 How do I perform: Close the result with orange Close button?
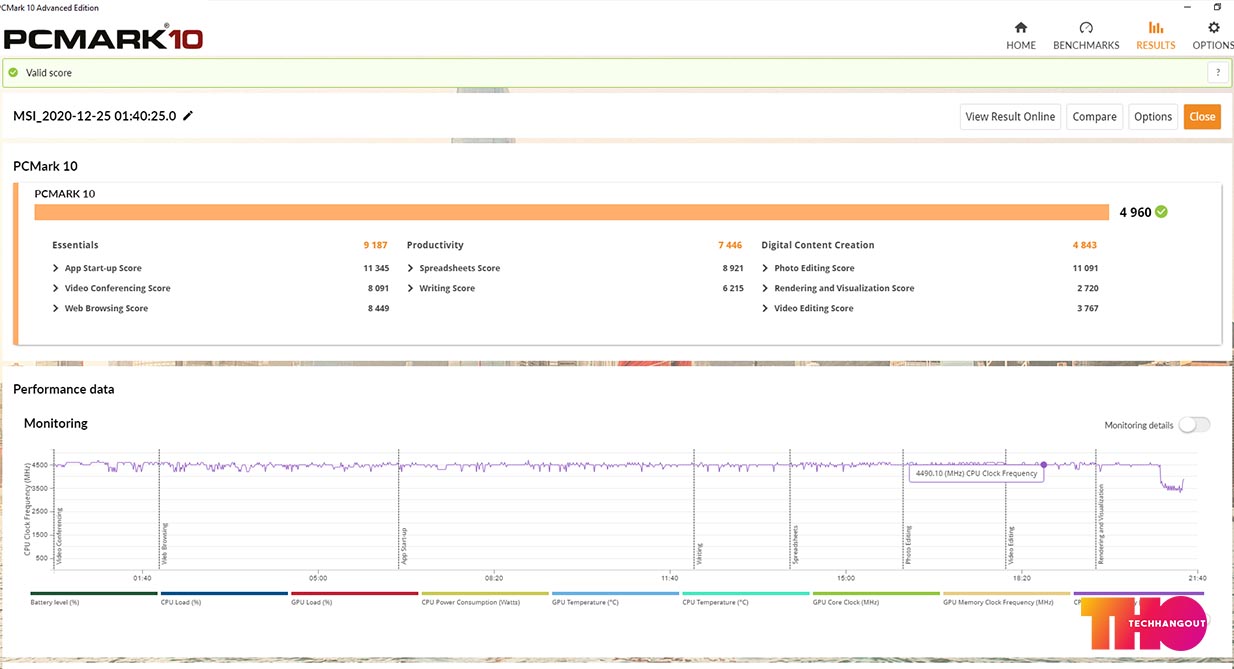point(1202,116)
